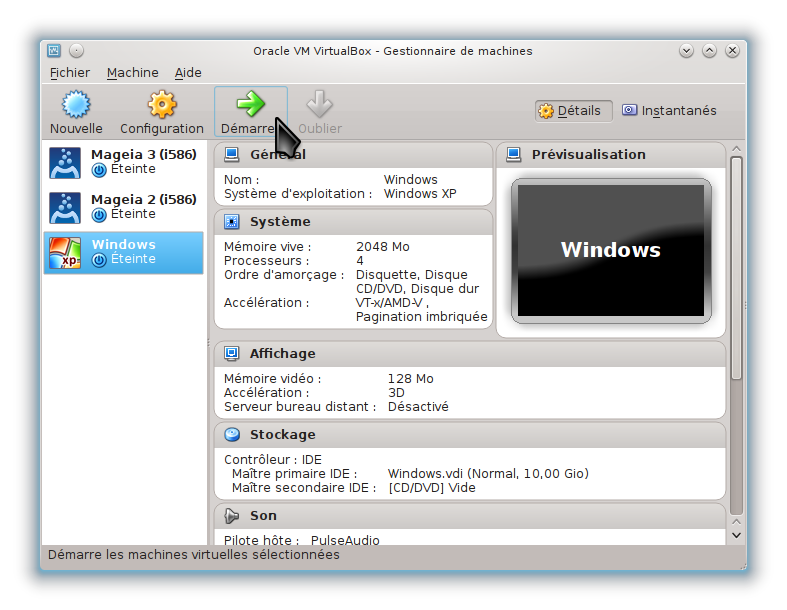Select the Windows virtual machine entry

[123, 253]
